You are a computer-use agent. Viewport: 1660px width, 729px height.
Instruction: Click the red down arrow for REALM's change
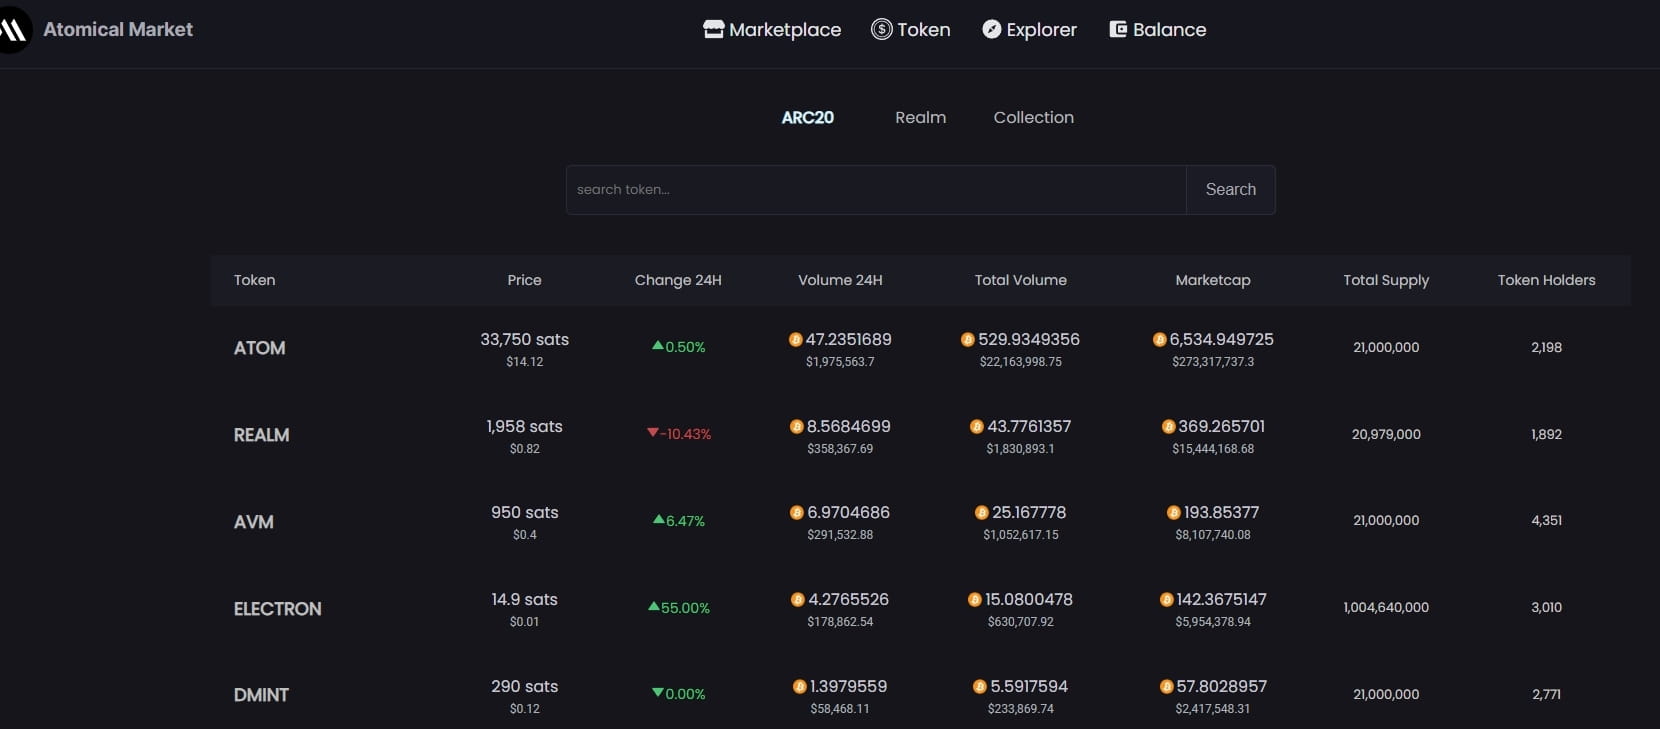pyautogui.click(x=652, y=433)
